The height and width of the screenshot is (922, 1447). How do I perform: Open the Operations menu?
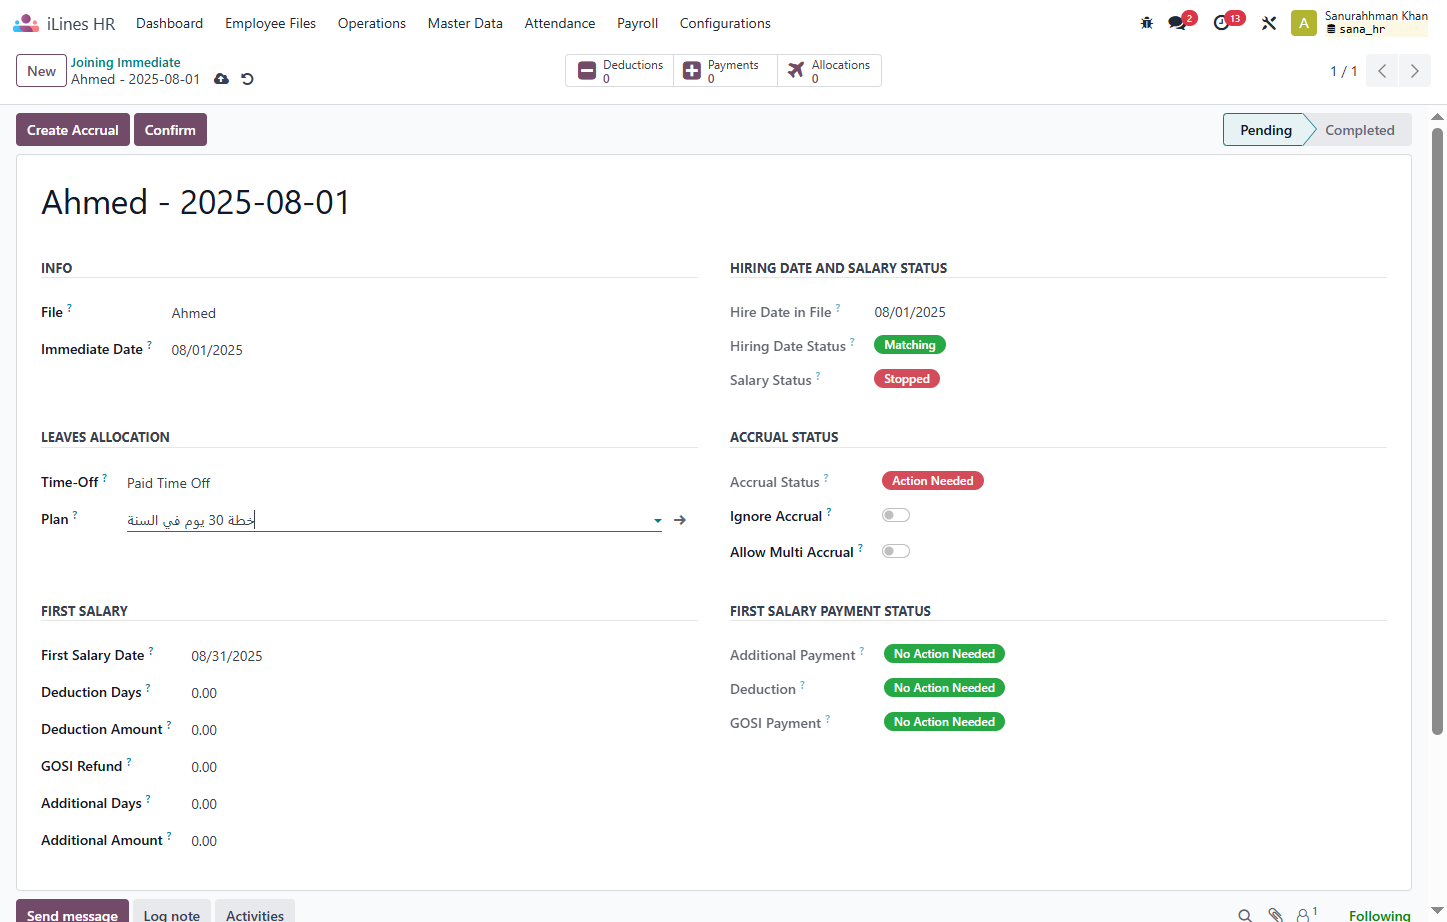pos(372,23)
